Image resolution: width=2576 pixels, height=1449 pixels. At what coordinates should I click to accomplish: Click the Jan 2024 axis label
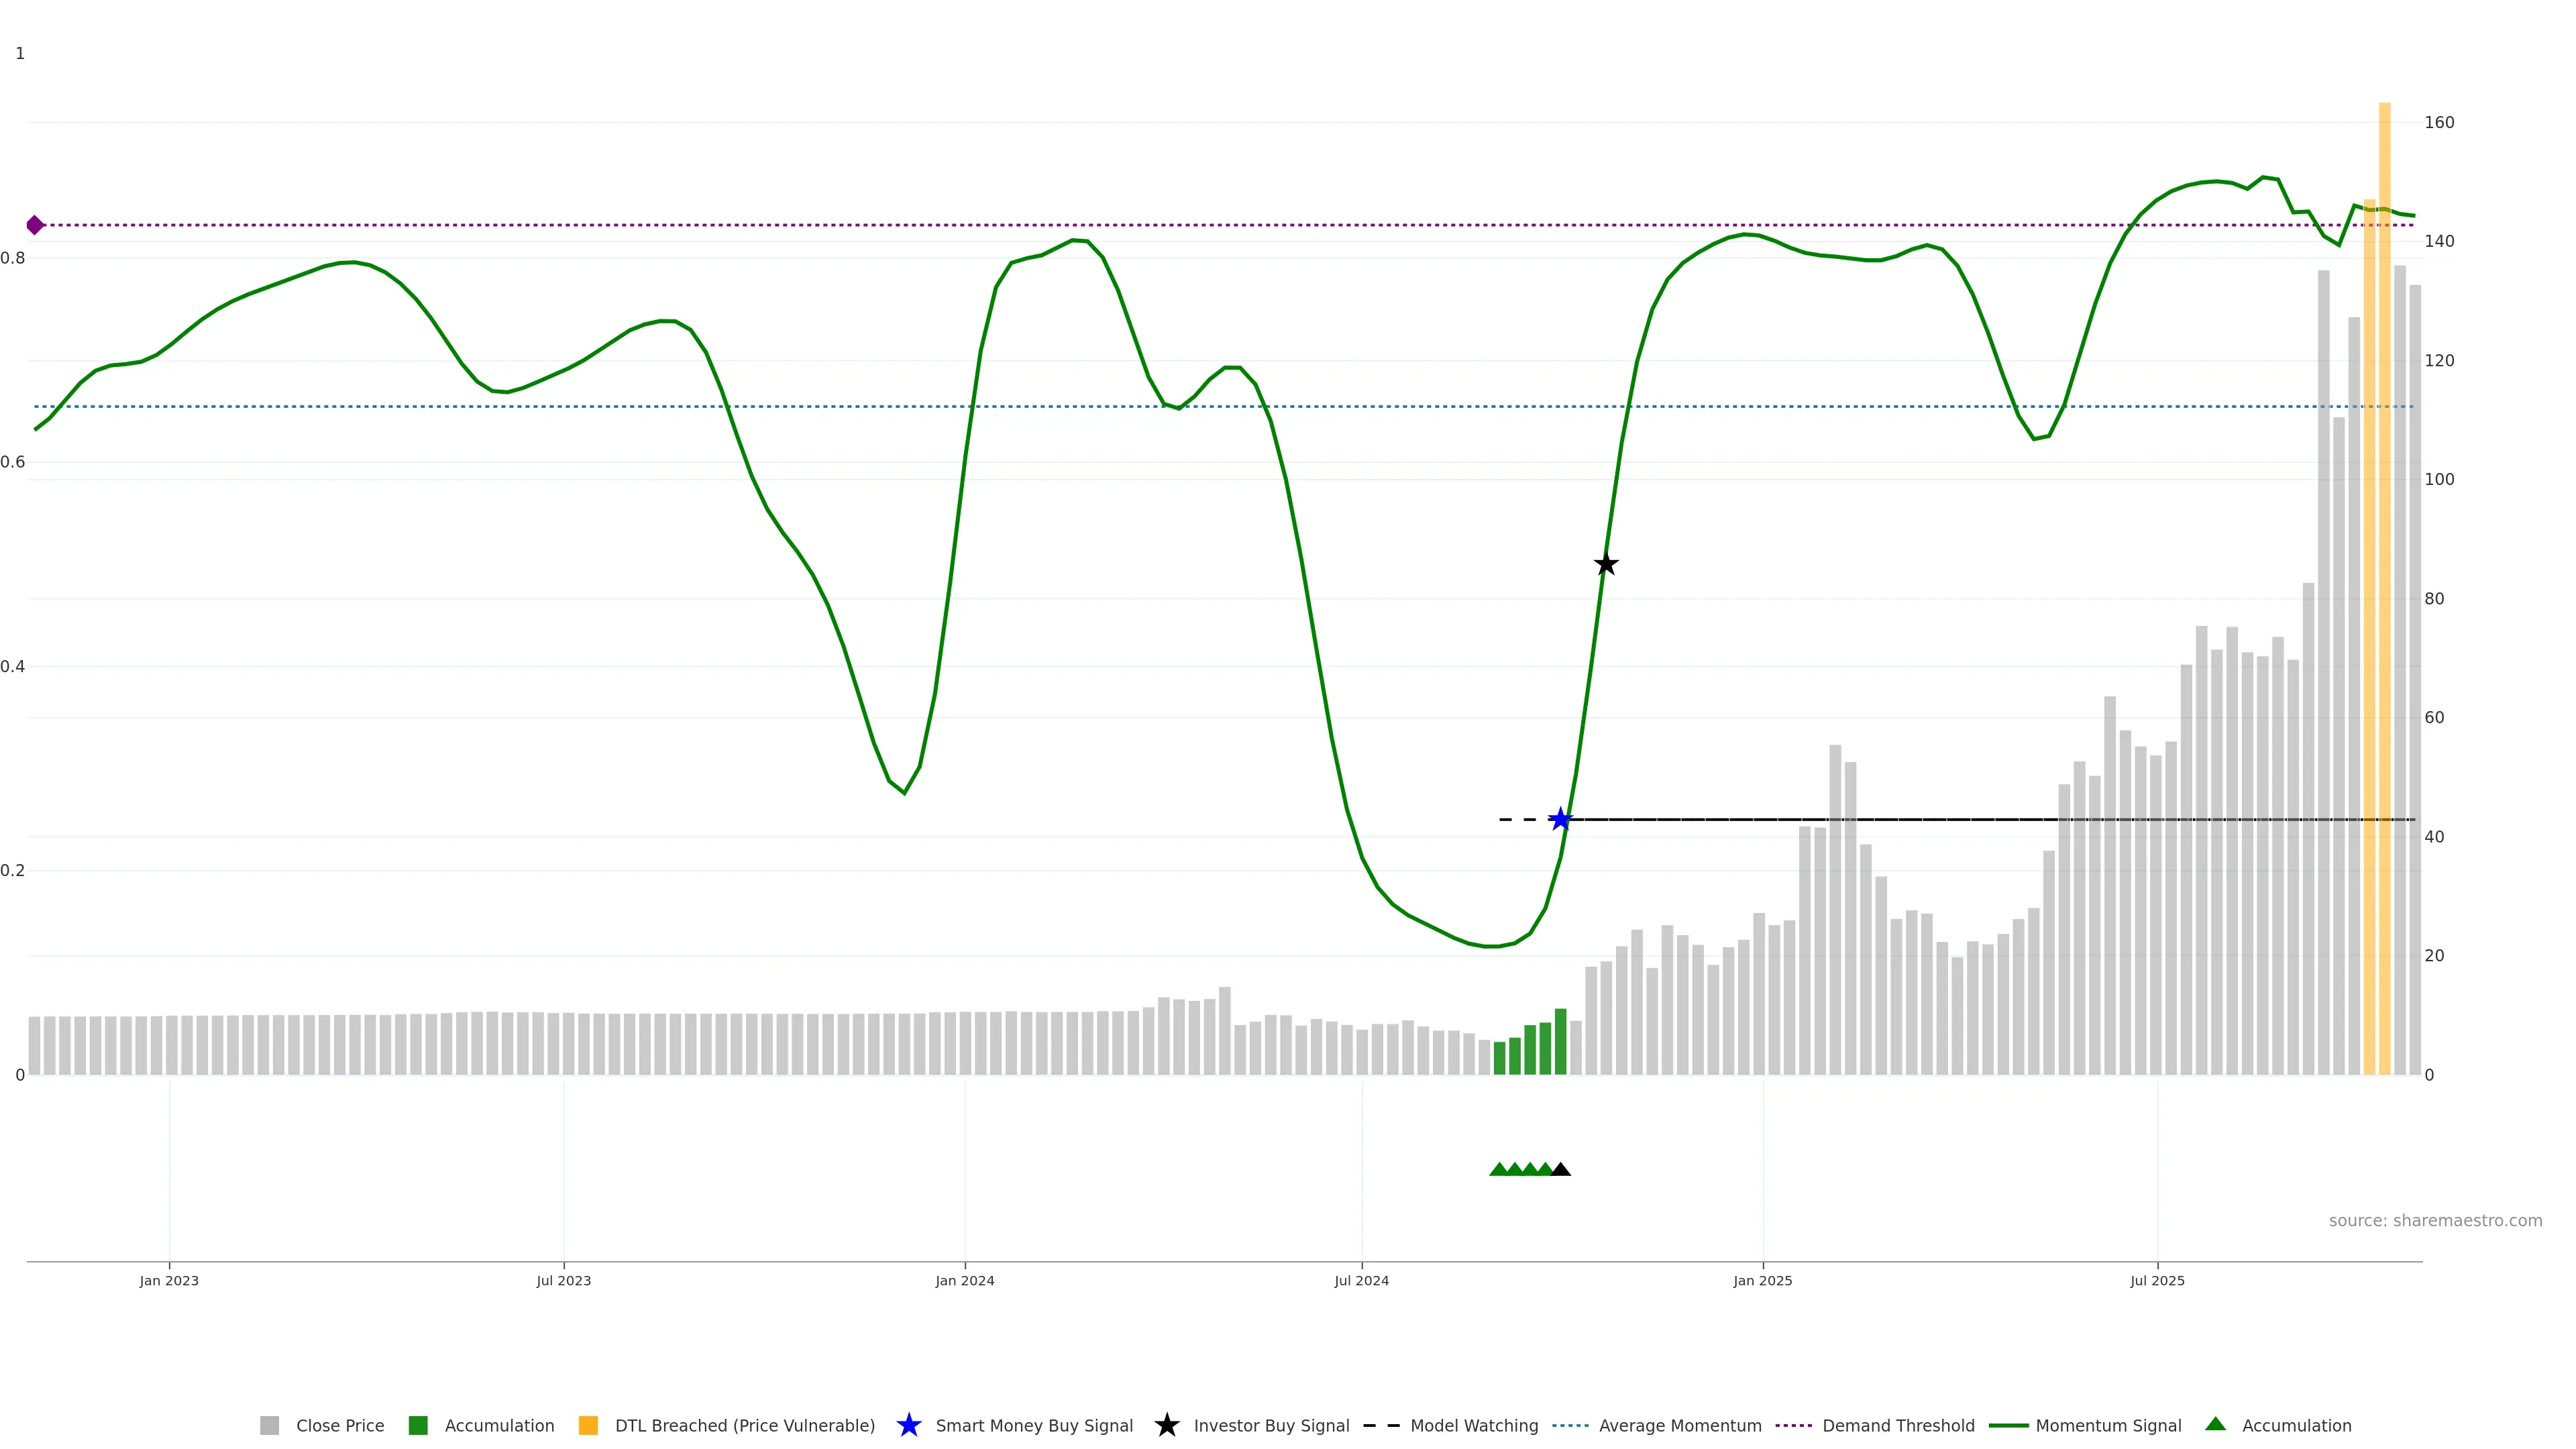tap(964, 1281)
